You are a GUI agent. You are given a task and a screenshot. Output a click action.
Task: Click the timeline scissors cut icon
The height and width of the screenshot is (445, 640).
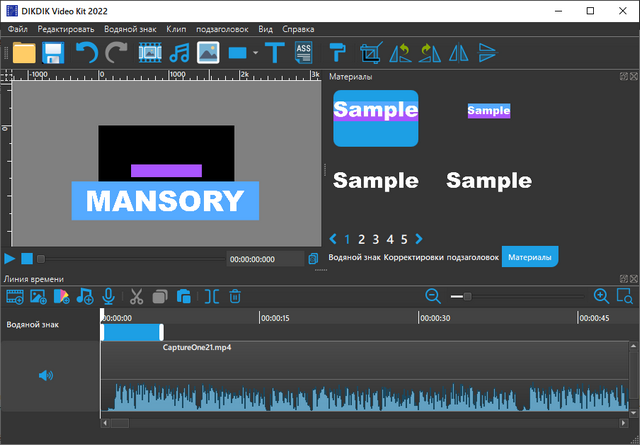pos(136,296)
